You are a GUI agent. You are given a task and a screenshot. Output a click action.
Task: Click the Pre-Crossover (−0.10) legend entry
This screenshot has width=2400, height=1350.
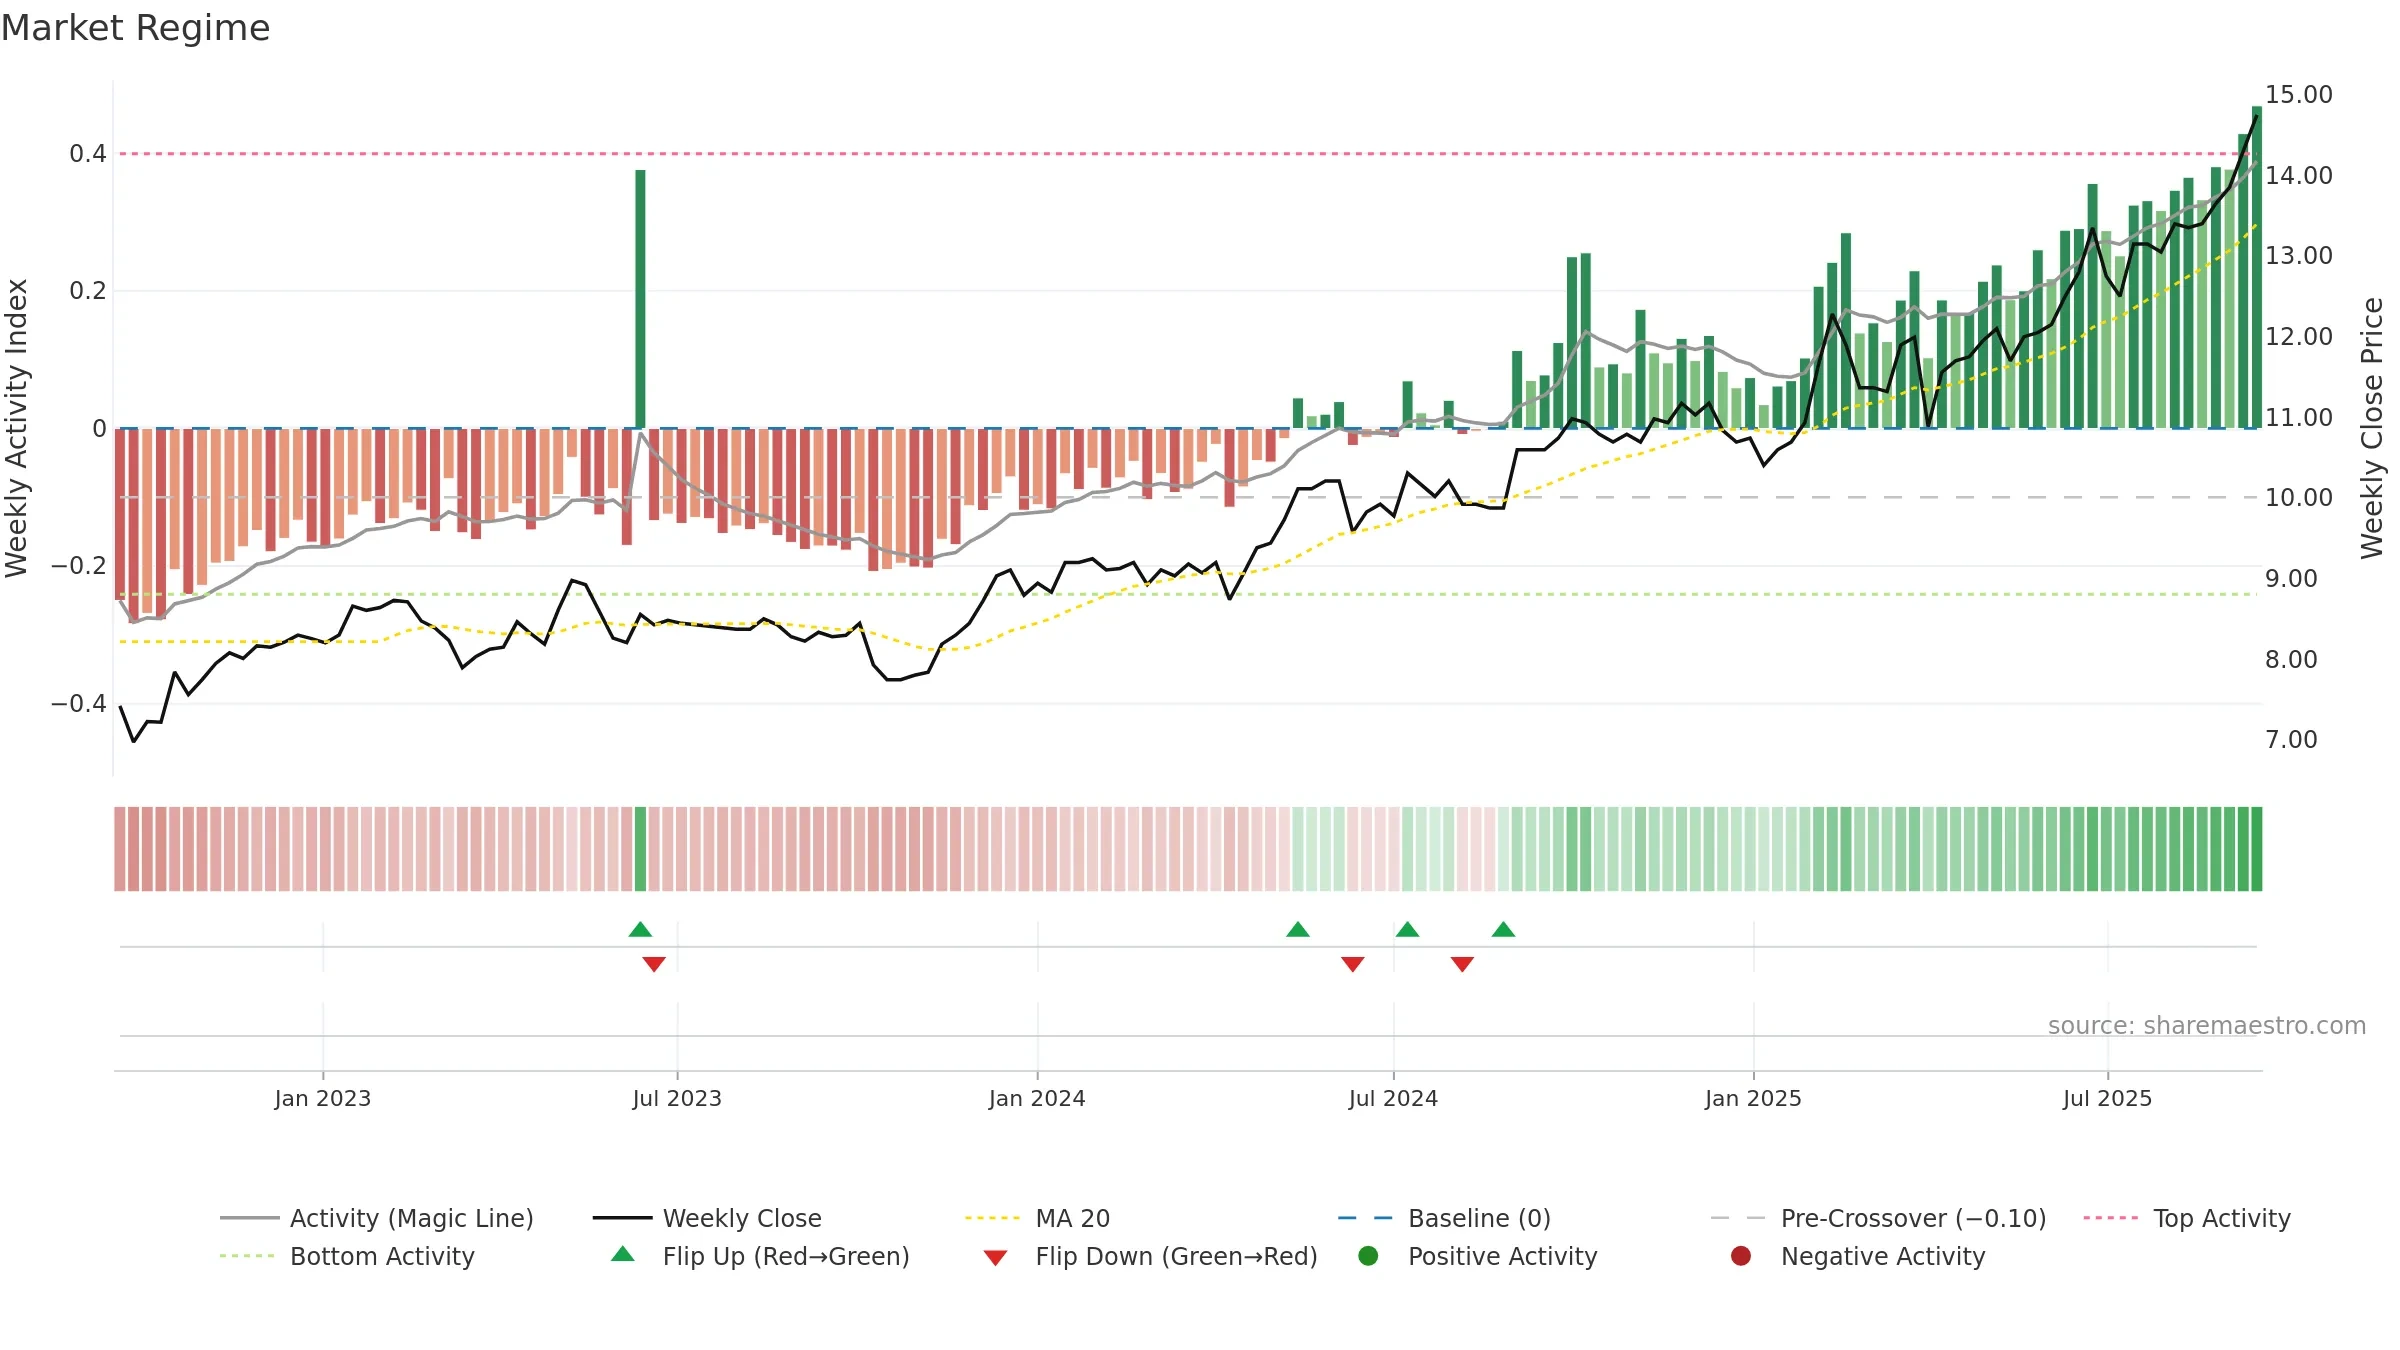[1878, 1218]
